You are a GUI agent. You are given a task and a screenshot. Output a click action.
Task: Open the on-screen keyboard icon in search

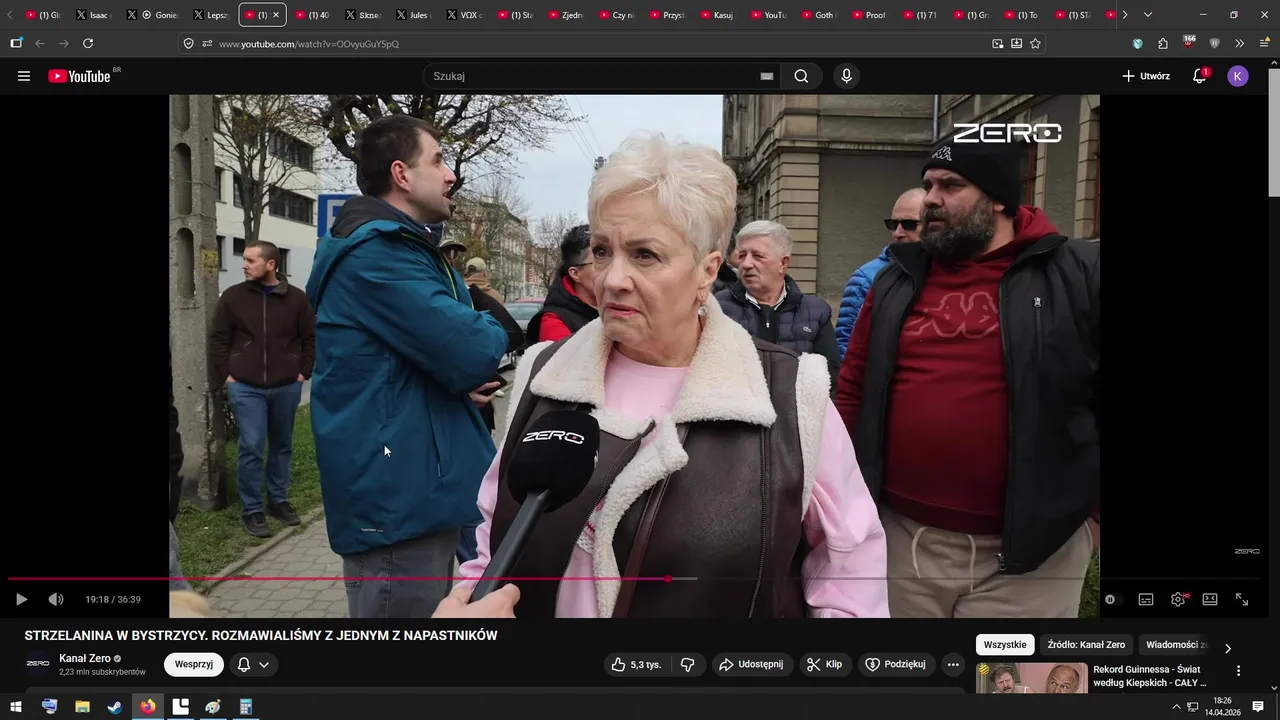coord(767,76)
